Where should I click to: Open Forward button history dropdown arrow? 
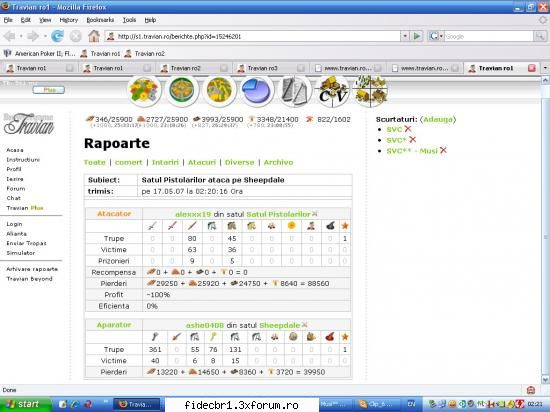pos(45,36)
